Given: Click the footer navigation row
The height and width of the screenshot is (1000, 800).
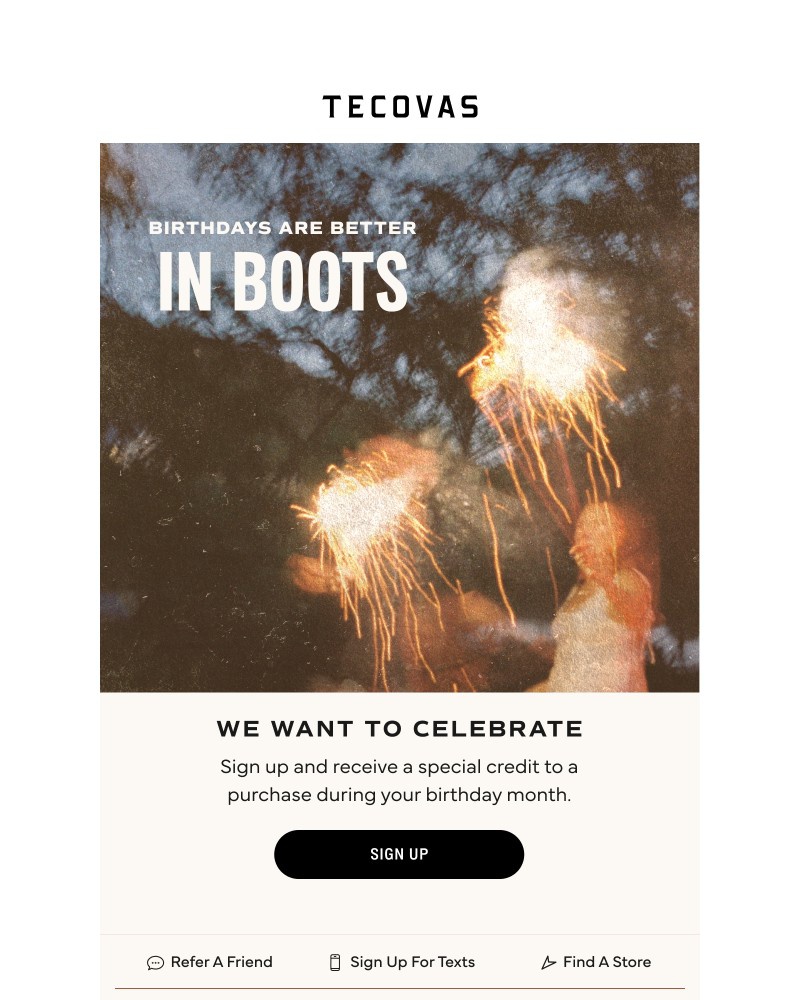Looking at the screenshot, I should (x=399, y=962).
